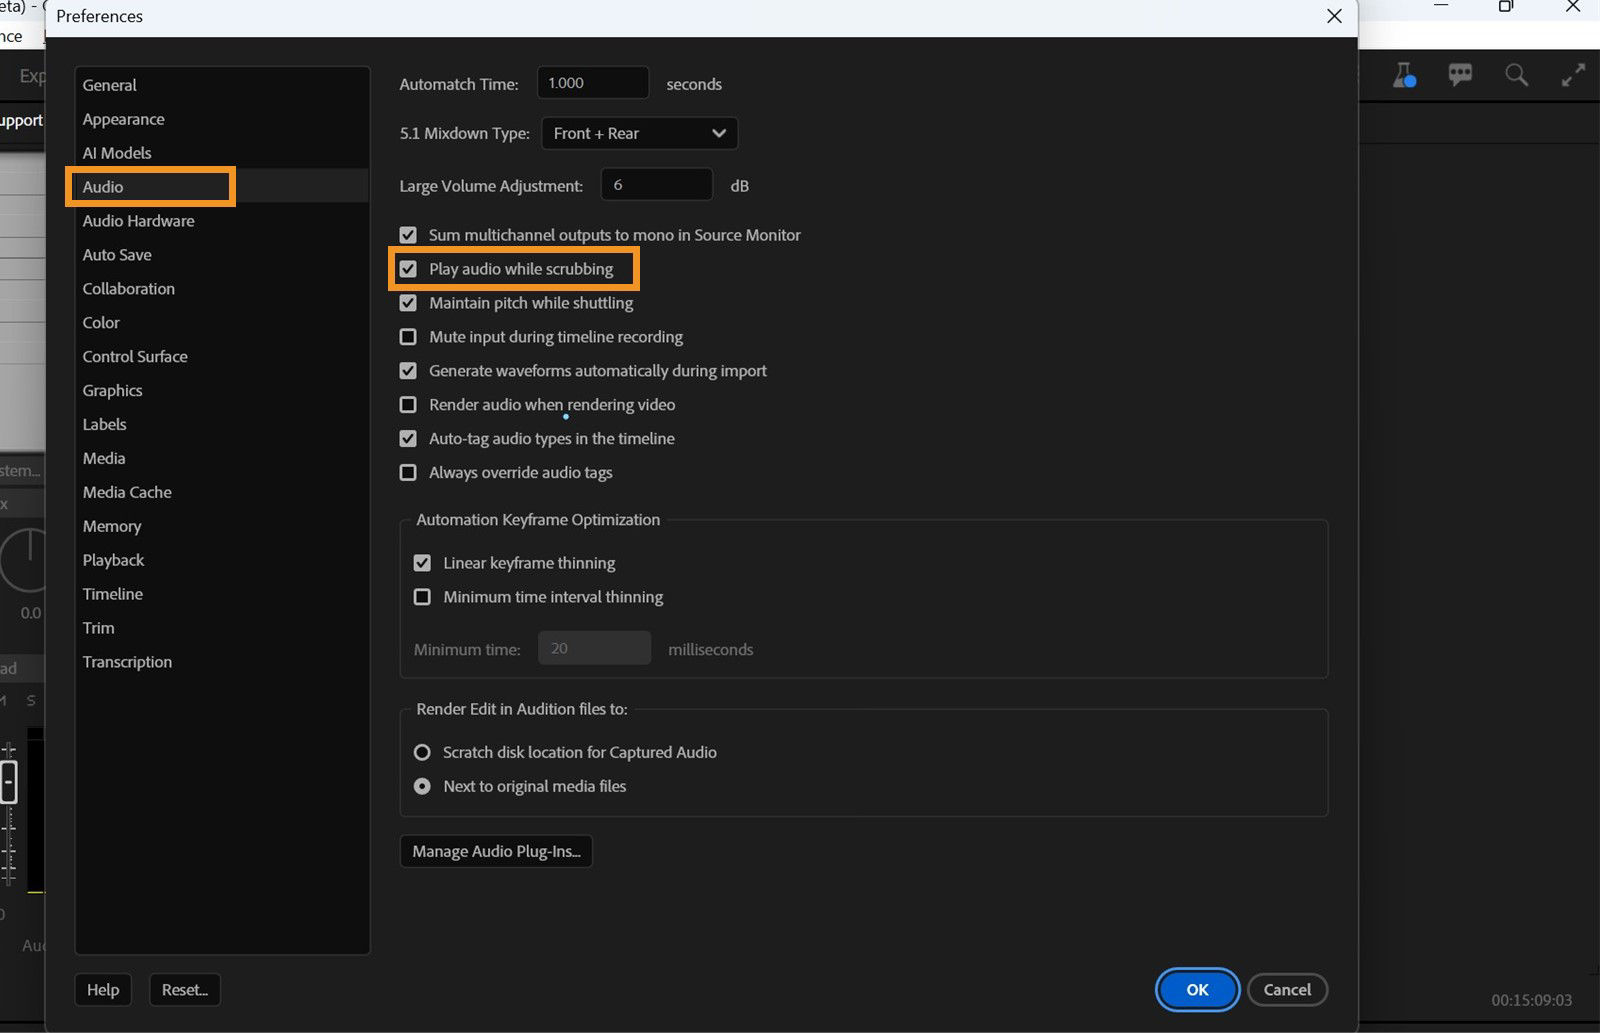The height and width of the screenshot is (1033, 1600).
Task: Click the Beta experiment flask icon
Action: pos(1404,74)
